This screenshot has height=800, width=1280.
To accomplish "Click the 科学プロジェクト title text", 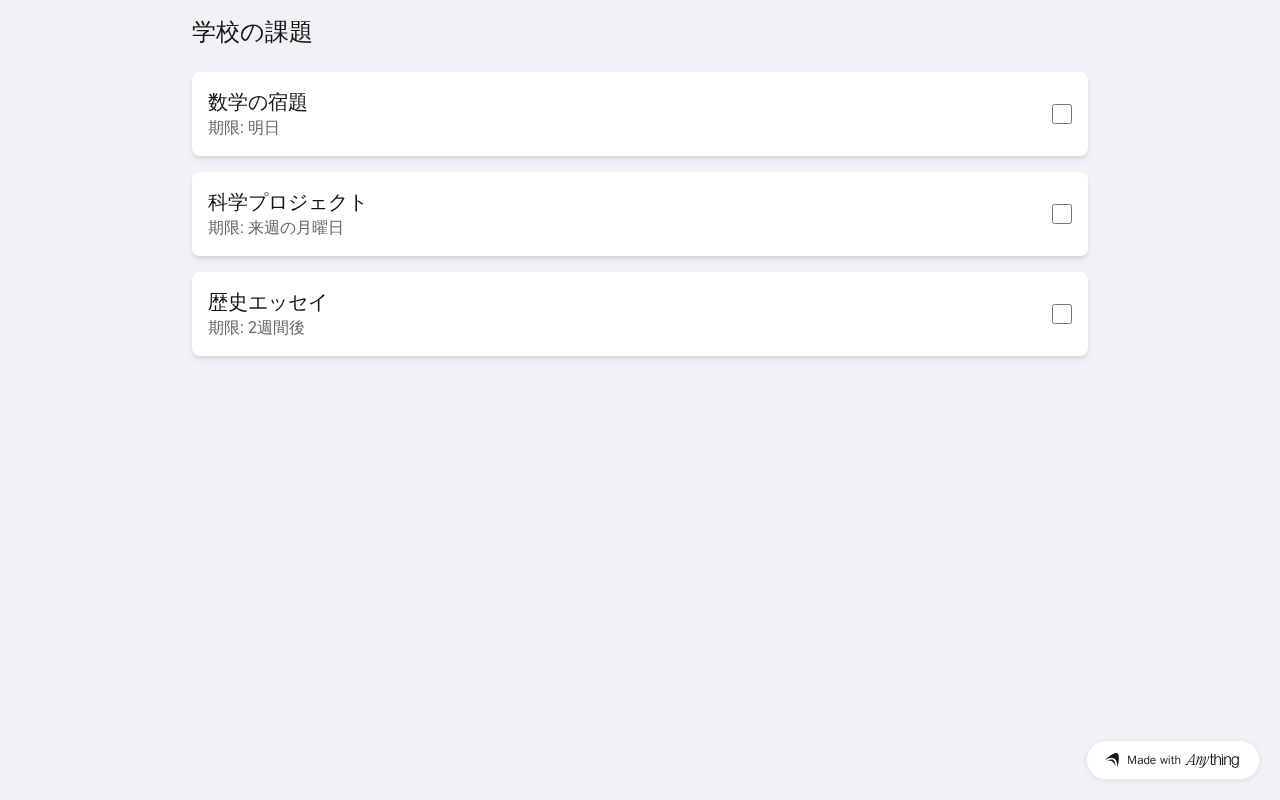I will click(288, 202).
